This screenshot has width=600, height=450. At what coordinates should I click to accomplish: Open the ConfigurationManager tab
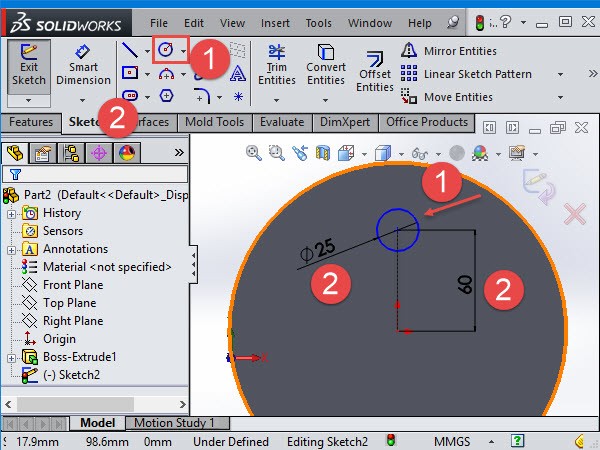(x=71, y=153)
